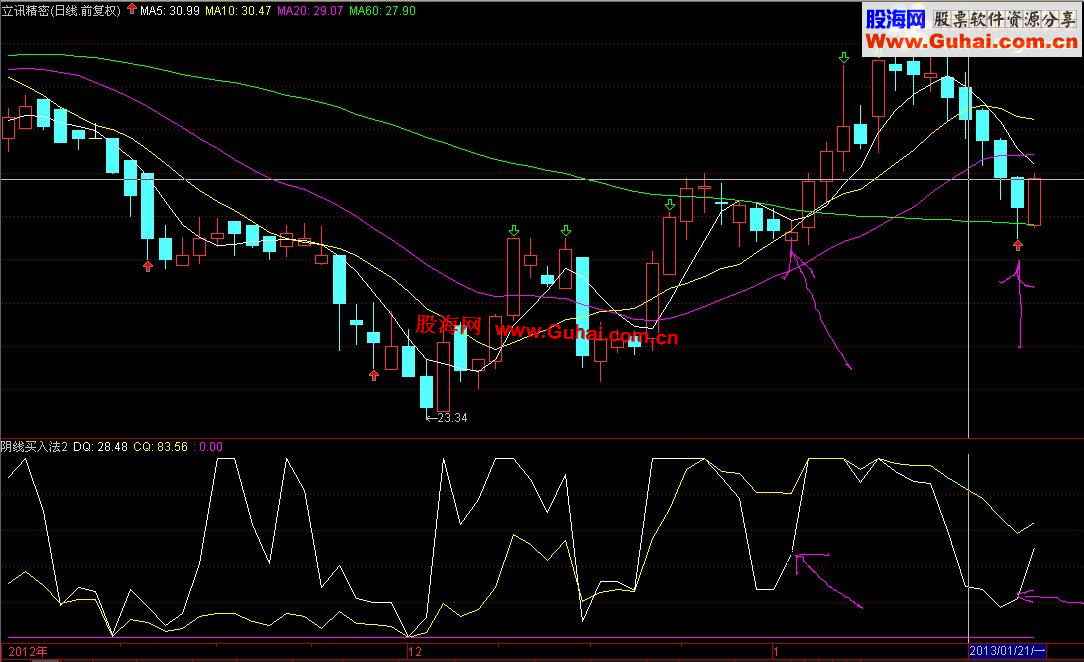Select the MA60: 27.90 indicator label
Viewport: 1084px width, 662px height.
tap(382, 10)
